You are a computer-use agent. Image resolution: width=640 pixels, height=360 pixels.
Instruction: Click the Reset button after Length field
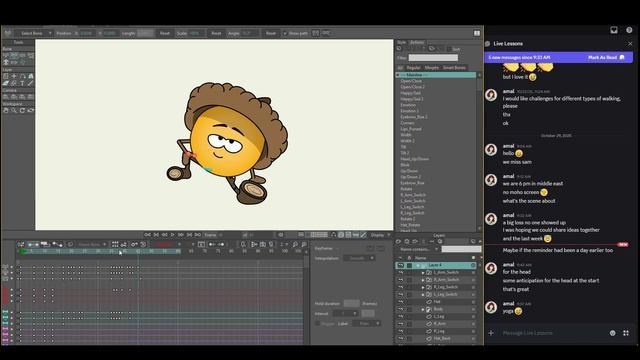164,33
